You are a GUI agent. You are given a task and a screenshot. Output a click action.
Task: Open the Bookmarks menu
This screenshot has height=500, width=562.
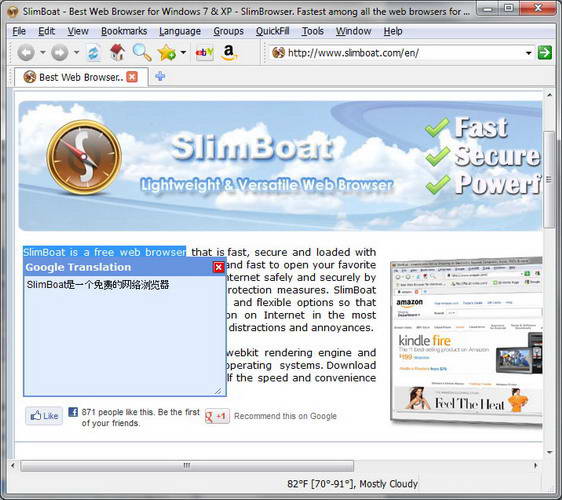(x=124, y=31)
